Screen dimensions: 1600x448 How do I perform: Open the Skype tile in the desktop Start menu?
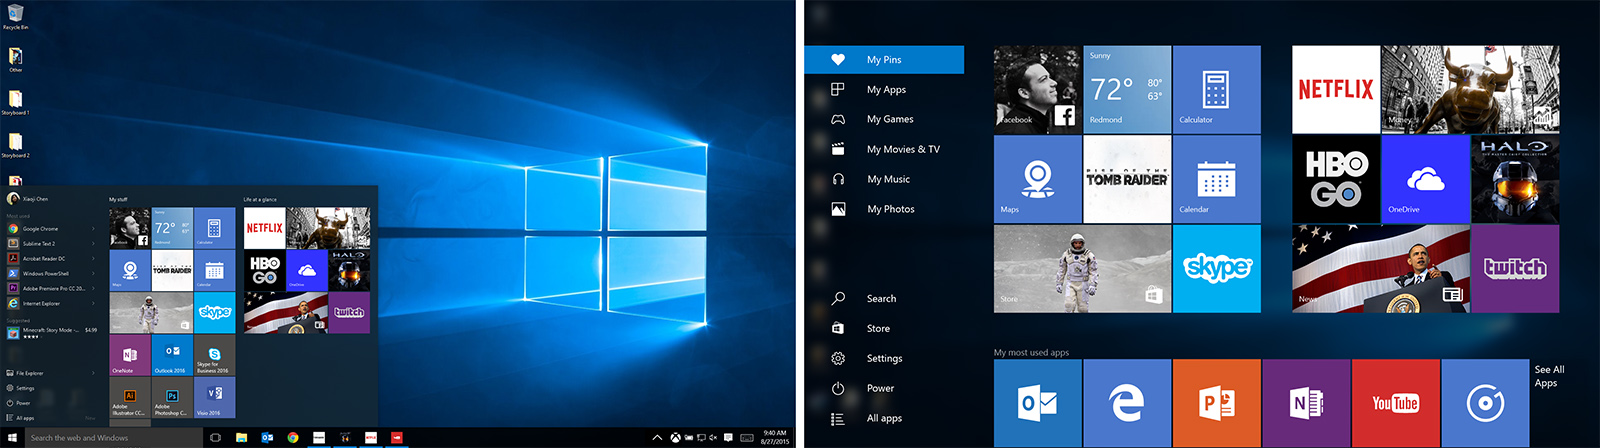[214, 312]
